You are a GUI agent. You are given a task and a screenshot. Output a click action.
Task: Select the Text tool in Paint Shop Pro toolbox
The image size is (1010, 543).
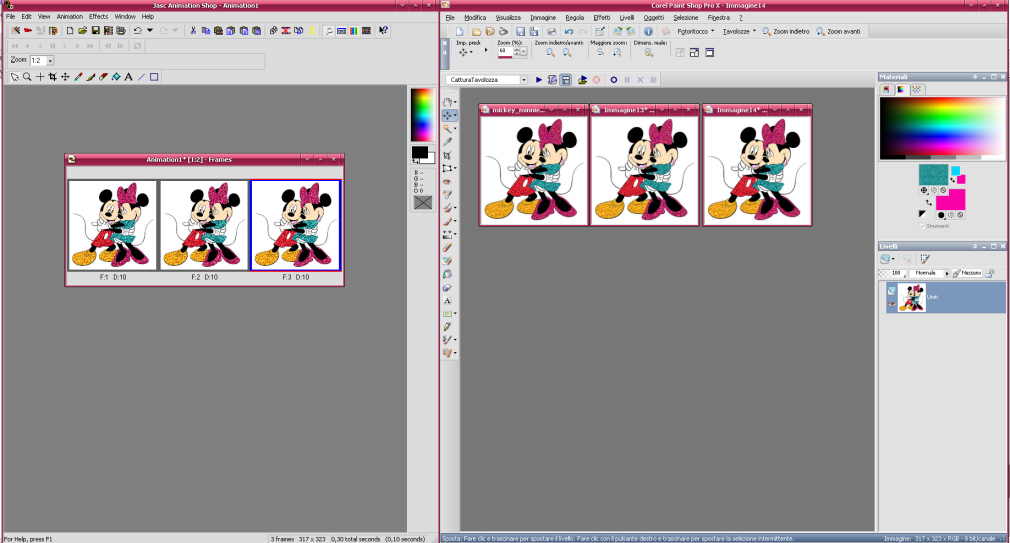(448, 301)
